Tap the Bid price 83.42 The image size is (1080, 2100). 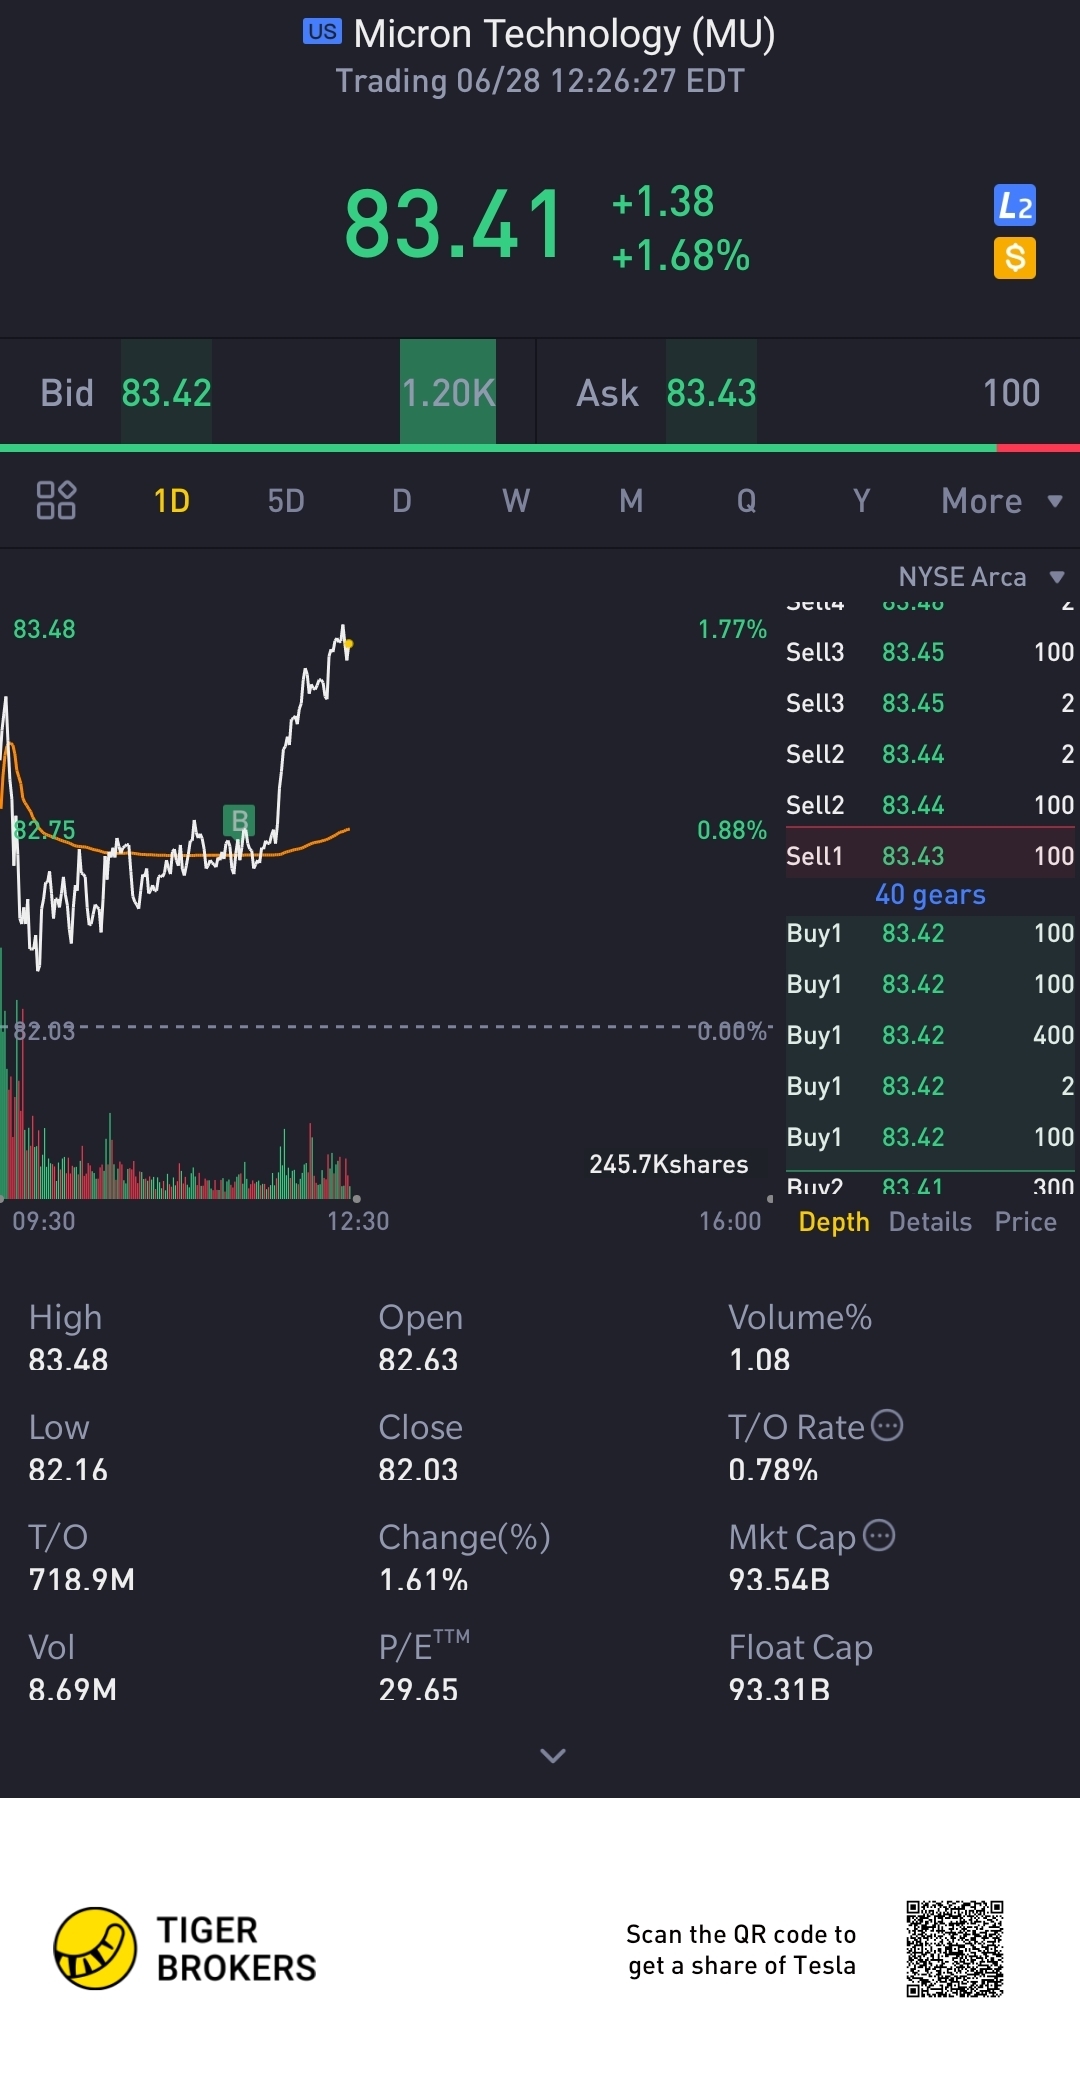pyautogui.click(x=167, y=393)
